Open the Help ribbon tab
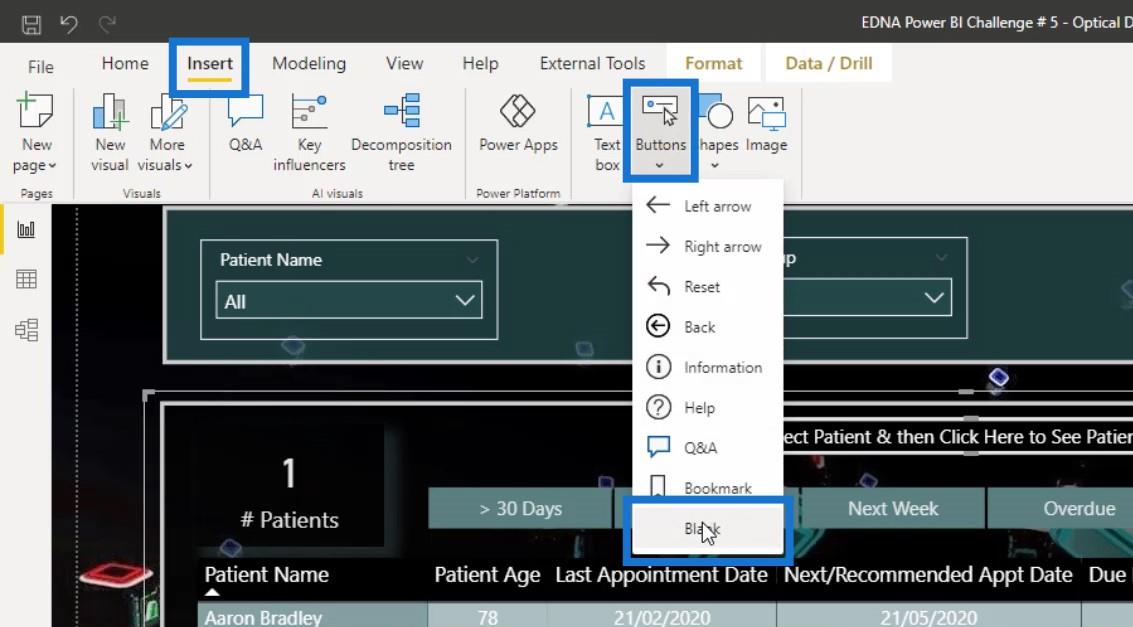The height and width of the screenshot is (627, 1133). pos(480,64)
